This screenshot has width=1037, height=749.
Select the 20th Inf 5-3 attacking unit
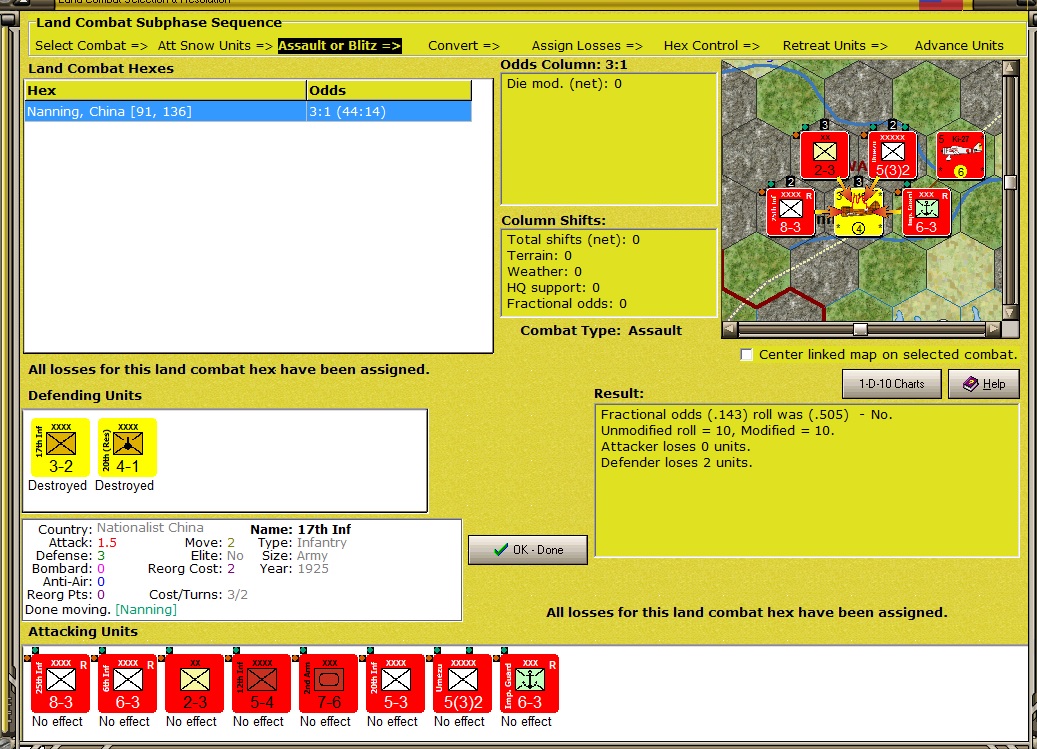(x=395, y=683)
